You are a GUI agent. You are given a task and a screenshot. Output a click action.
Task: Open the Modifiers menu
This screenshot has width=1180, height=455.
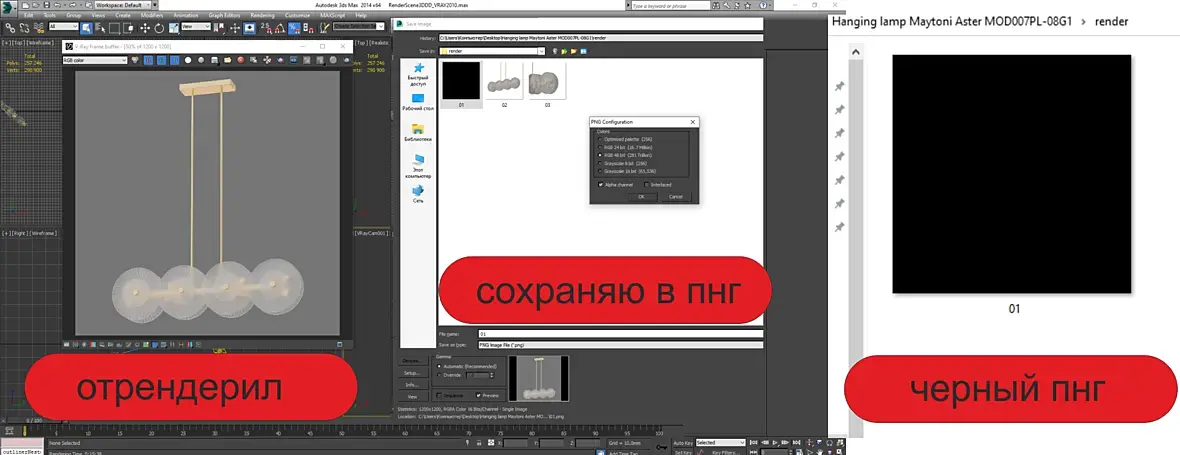[x=152, y=15]
